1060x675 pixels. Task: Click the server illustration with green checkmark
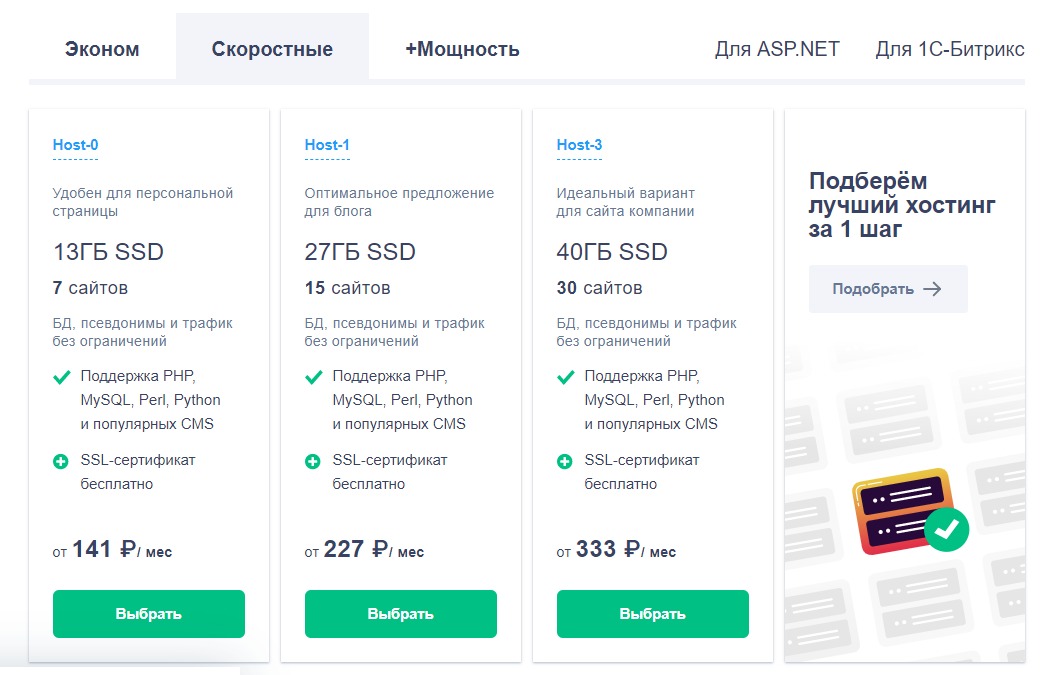pyautogui.click(x=910, y=511)
